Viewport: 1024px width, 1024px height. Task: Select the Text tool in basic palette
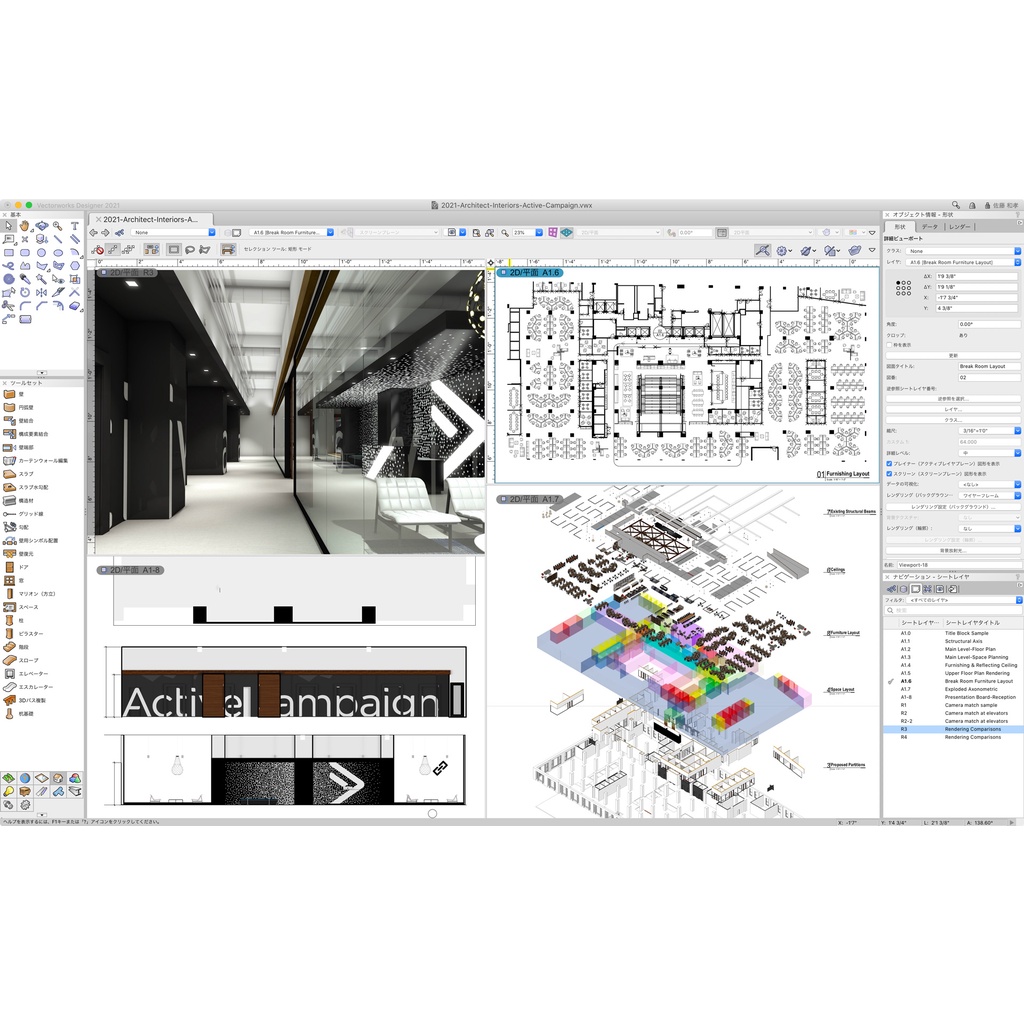pos(74,226)
